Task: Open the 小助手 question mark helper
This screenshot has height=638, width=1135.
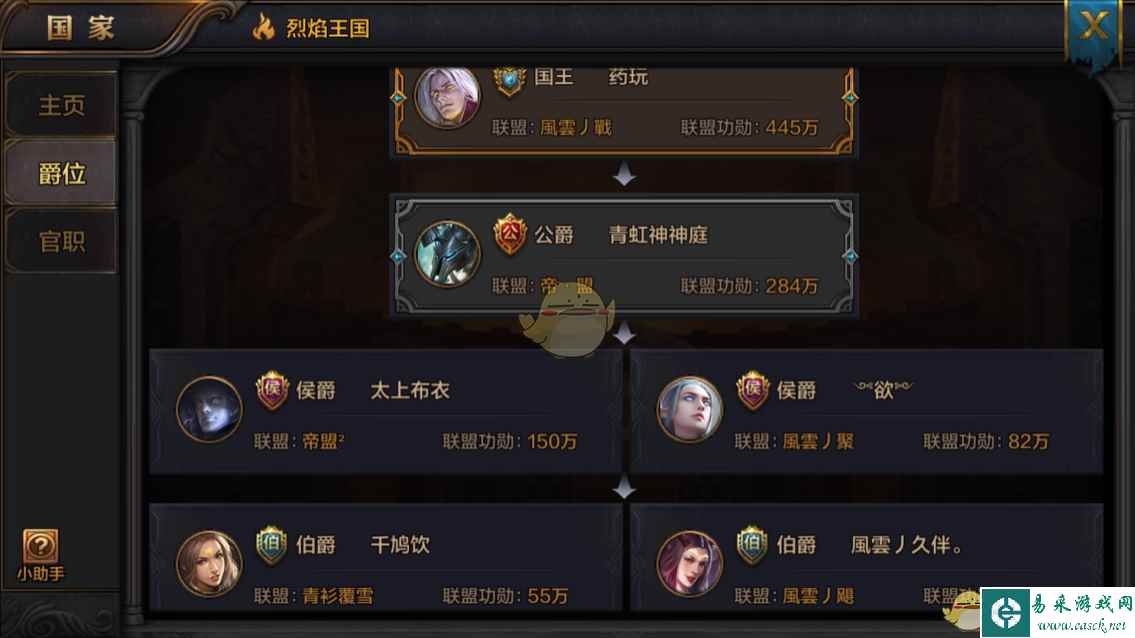Action: [41, 556]
